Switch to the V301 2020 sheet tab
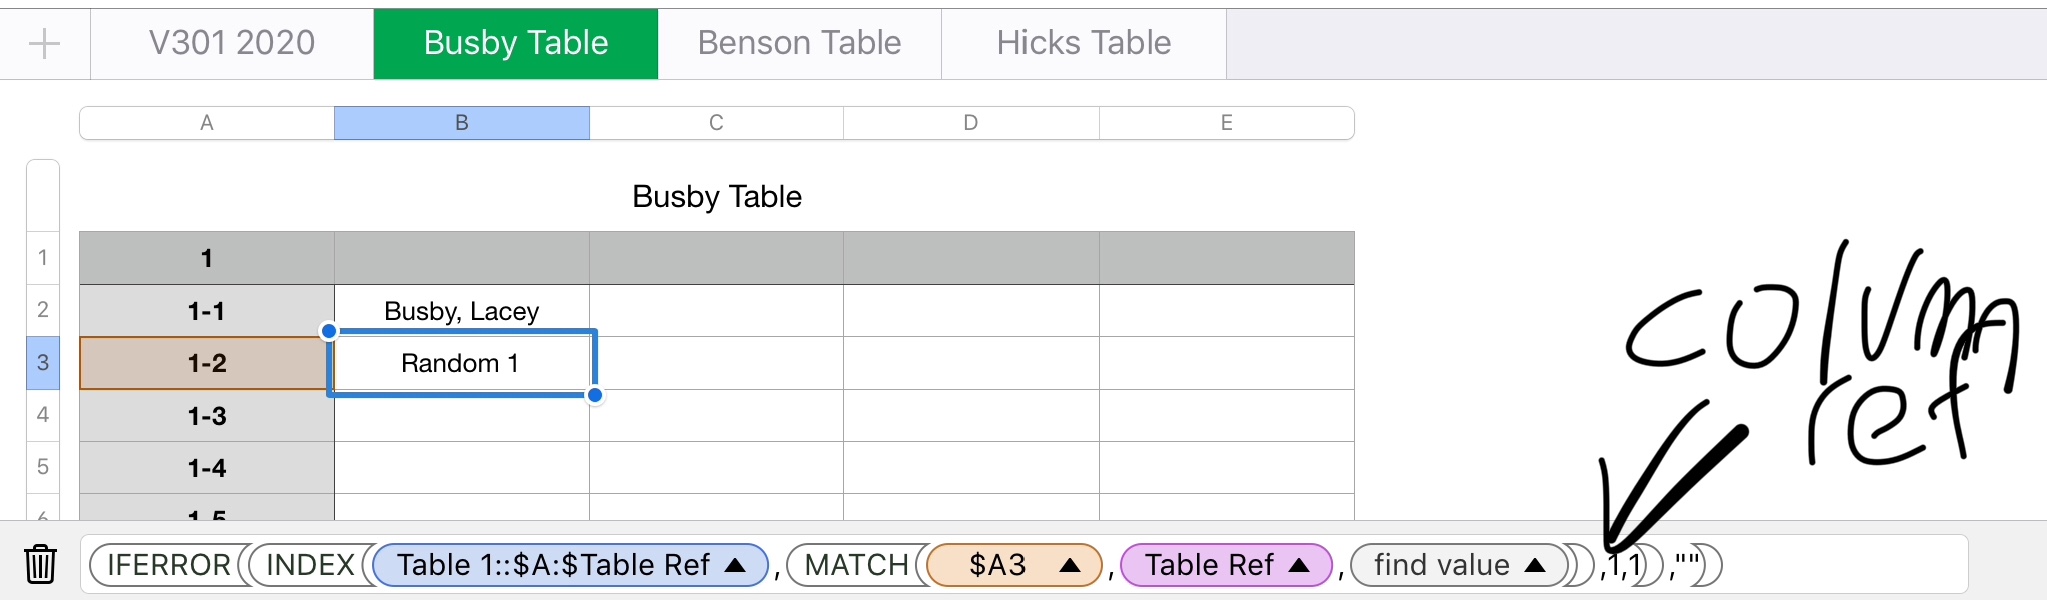The width and height of the screenshot is (2047, 600). pos(232,43)
